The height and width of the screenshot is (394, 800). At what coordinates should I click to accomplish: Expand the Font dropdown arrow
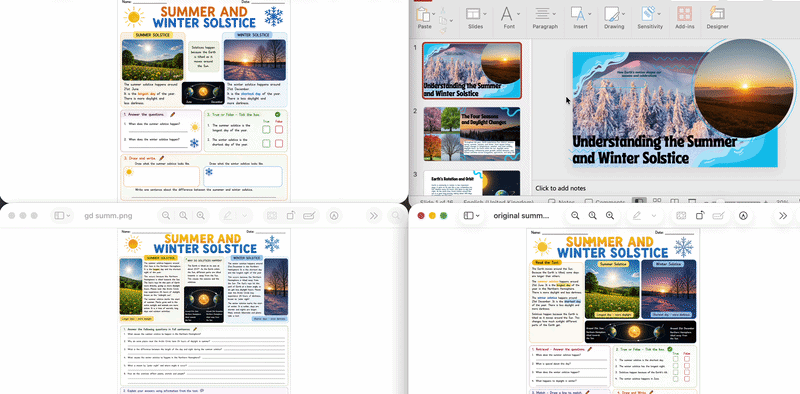pyautogui.click(x=518, y=14)
